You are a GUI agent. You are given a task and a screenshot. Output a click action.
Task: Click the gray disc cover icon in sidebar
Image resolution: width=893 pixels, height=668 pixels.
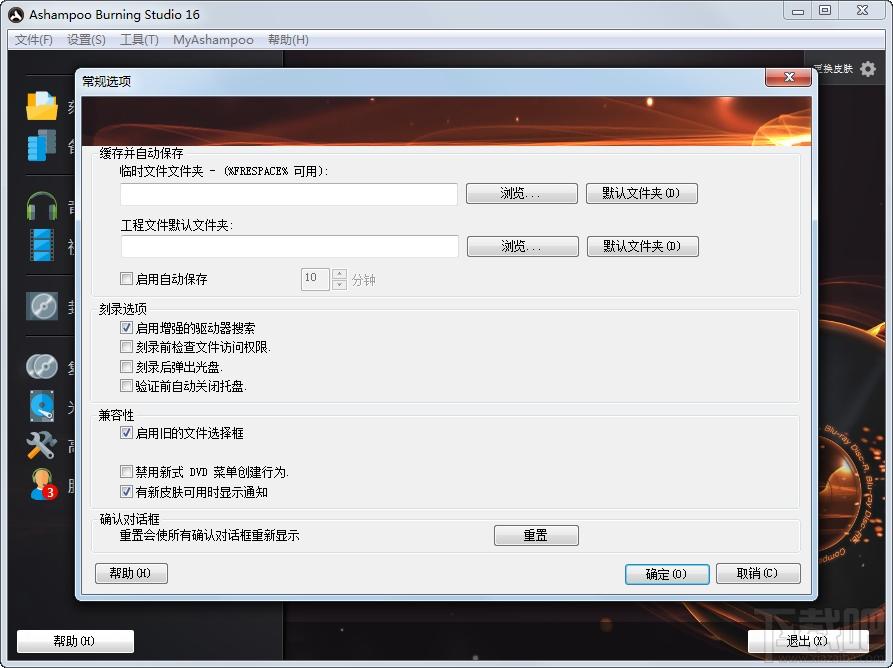[x=42, y=306]
